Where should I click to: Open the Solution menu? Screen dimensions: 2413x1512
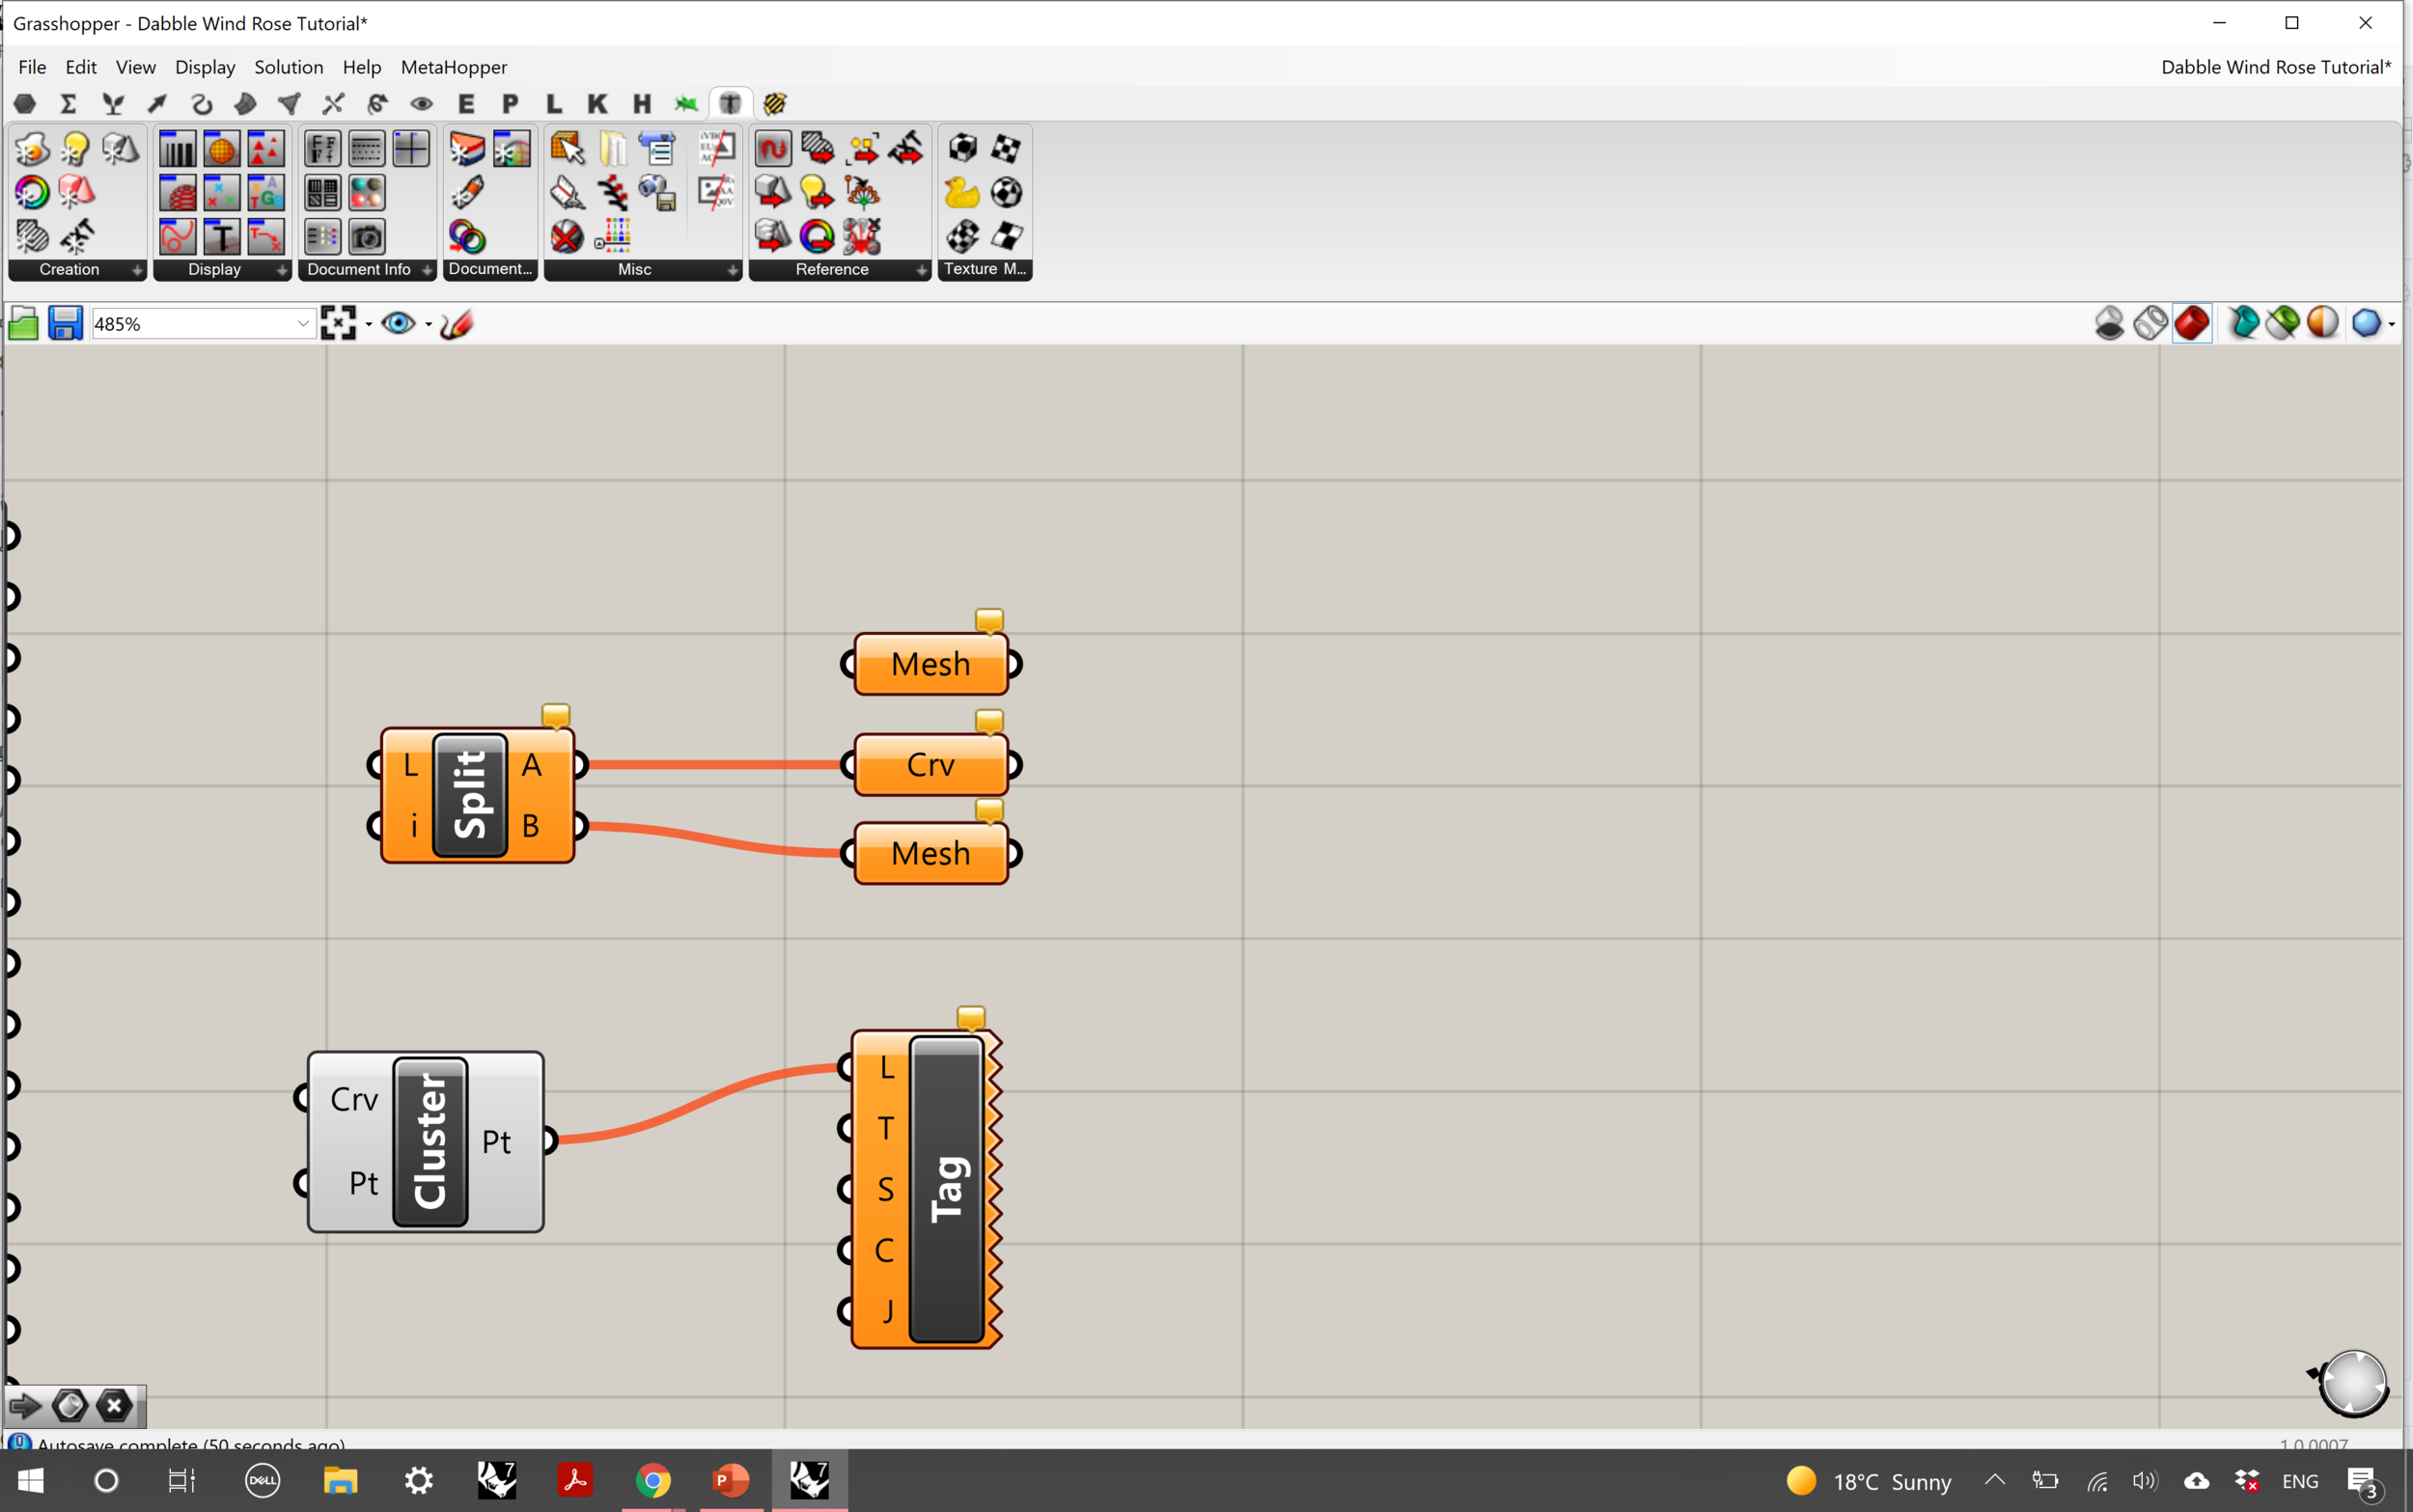pos(288,67)
